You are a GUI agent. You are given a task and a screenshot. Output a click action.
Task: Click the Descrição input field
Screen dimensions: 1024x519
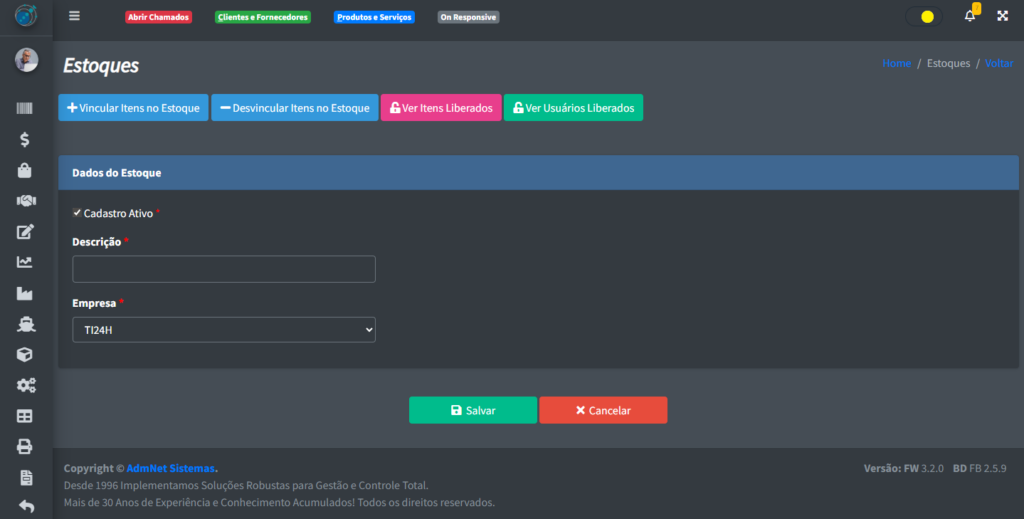224,269
